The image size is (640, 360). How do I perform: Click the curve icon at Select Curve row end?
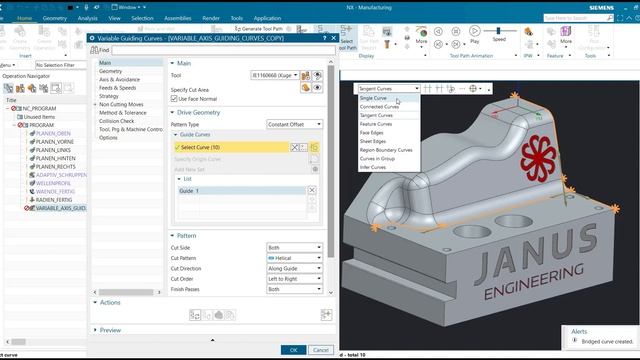(x=314, y=147)
